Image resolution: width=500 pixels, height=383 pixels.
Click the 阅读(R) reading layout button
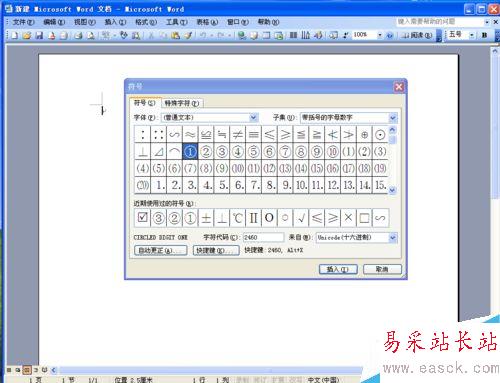pos(417,35)
